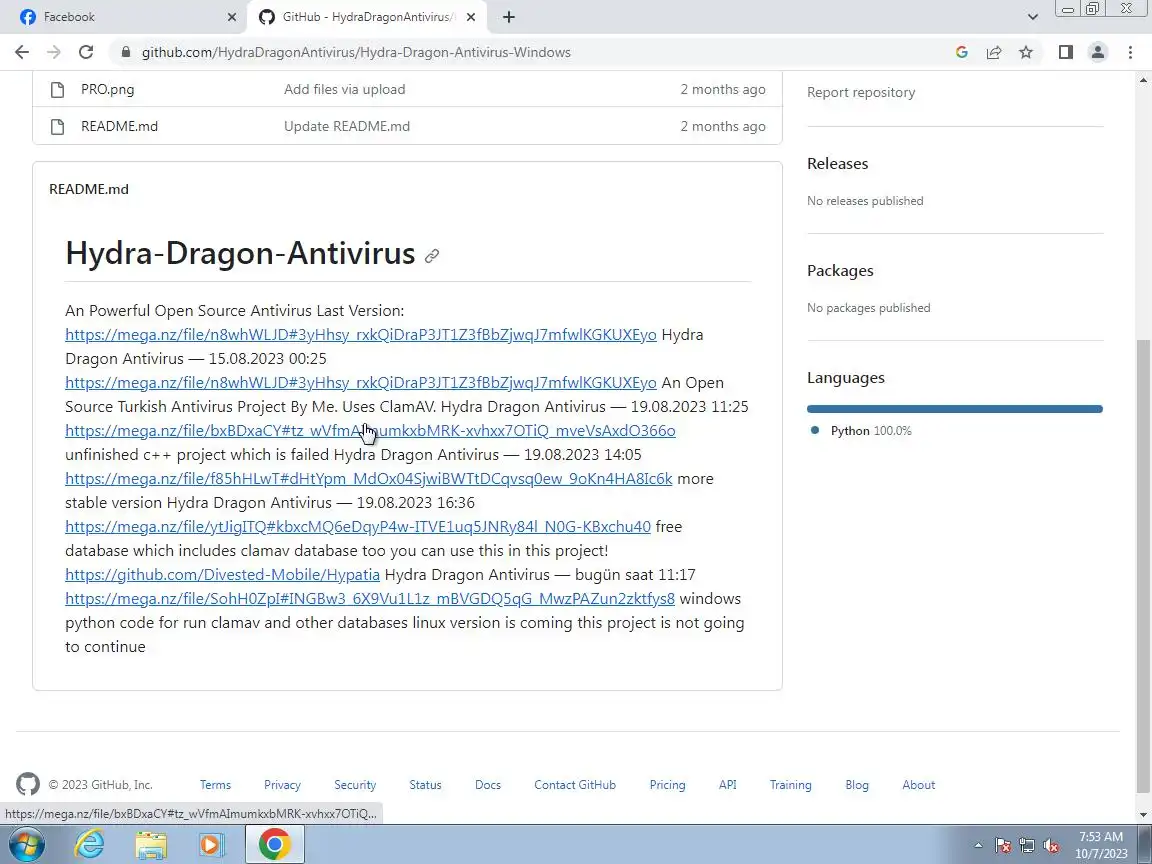1152x864 pixels.
Task: Bookmark this page with the star icon
Action: 1026,52
